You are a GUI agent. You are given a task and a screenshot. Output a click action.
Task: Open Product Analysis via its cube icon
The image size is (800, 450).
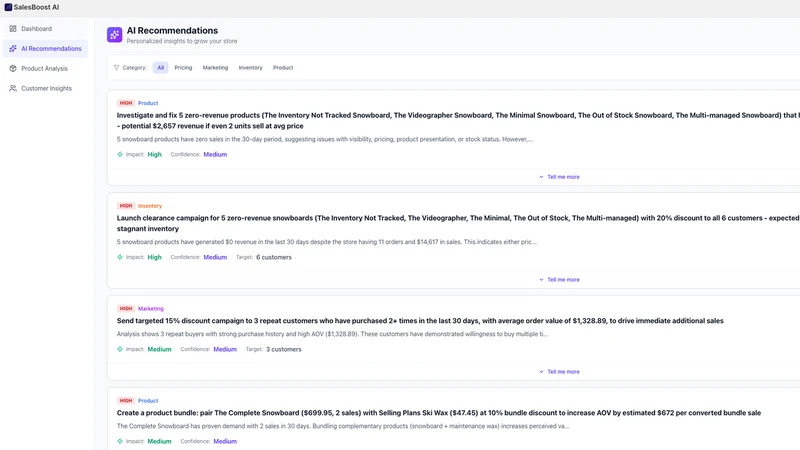point(13,68)
